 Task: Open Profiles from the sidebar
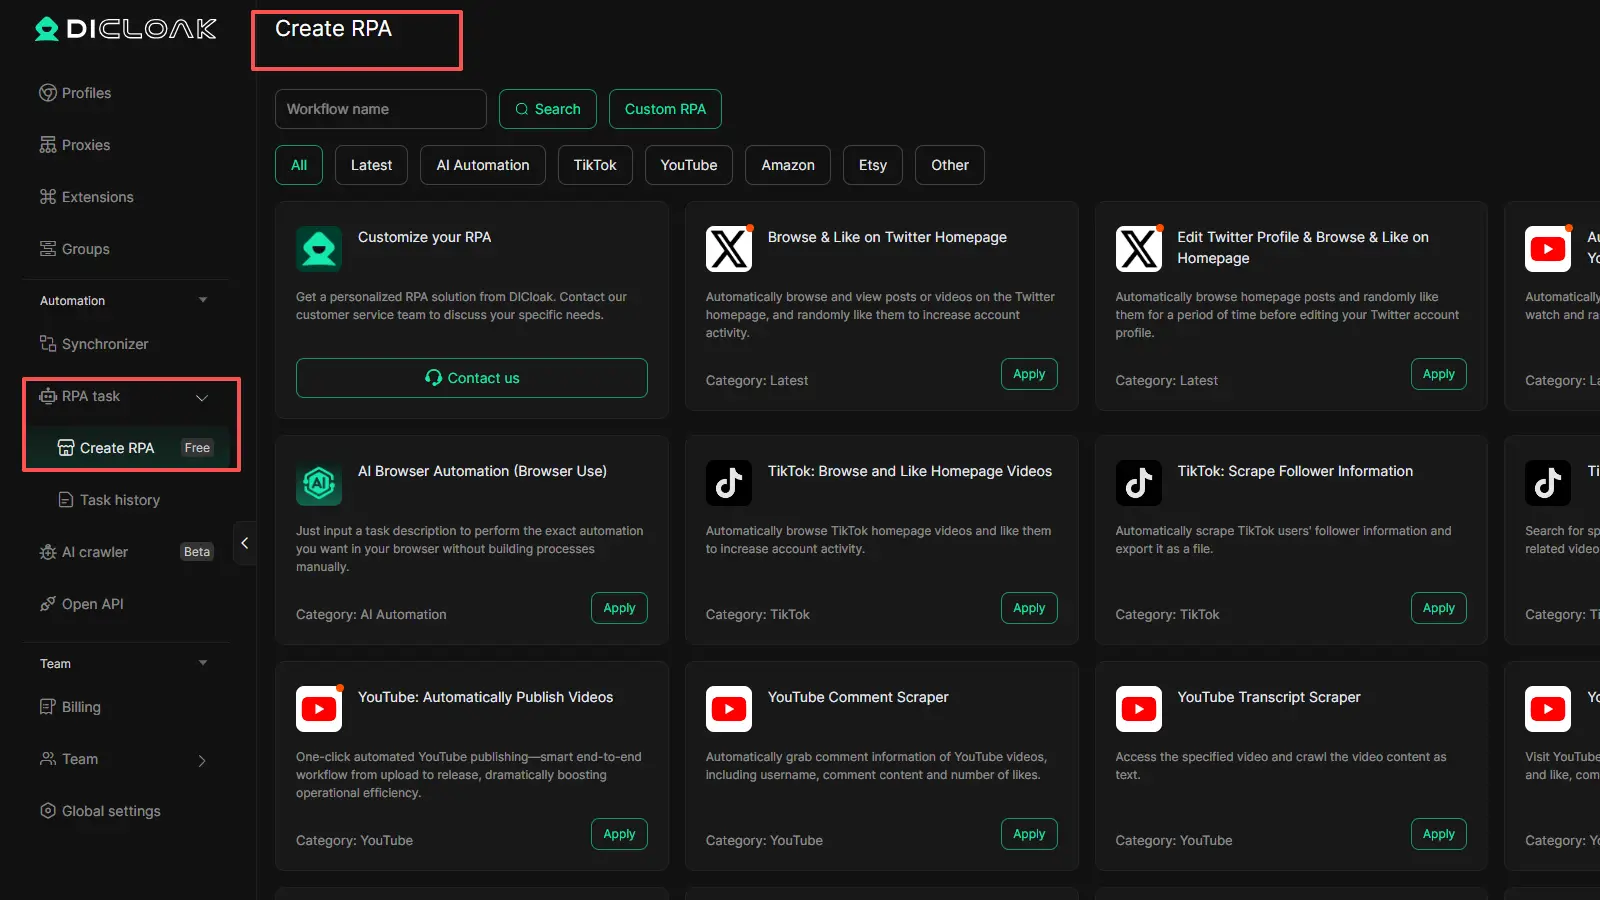coord(86,93)
